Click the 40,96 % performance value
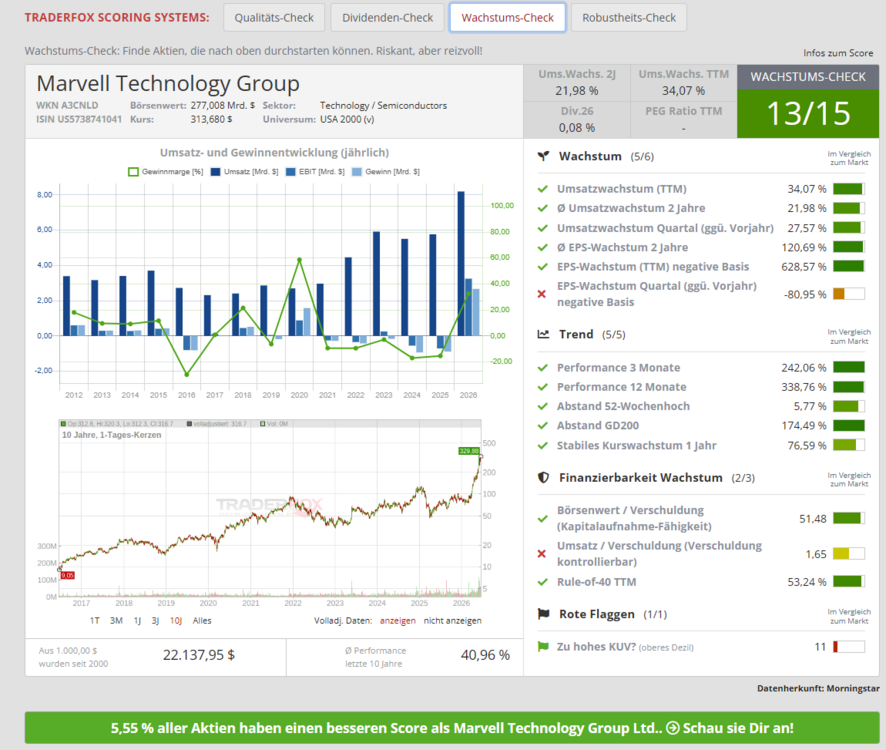 click(485, 655)
